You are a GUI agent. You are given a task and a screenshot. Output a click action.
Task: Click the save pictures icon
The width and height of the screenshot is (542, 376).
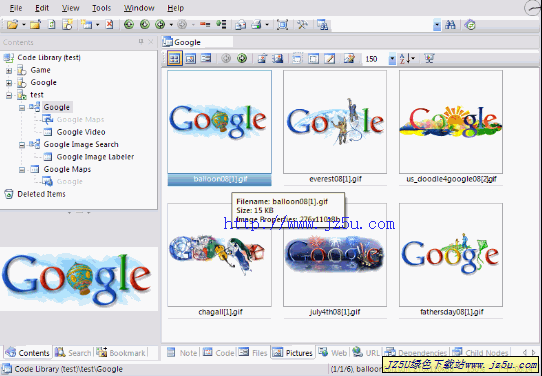click(x=278, y=58)
